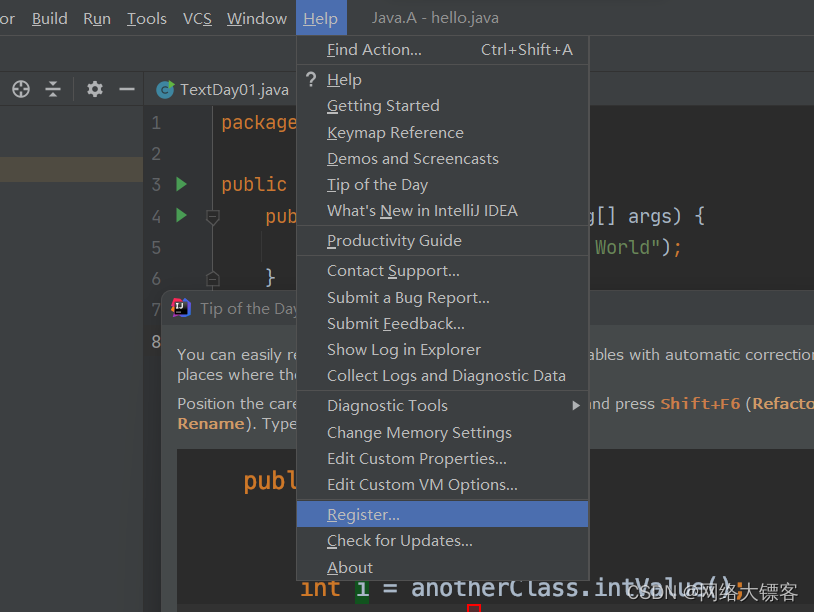
Task: Open the Build menu
Action: click(50, 19)
